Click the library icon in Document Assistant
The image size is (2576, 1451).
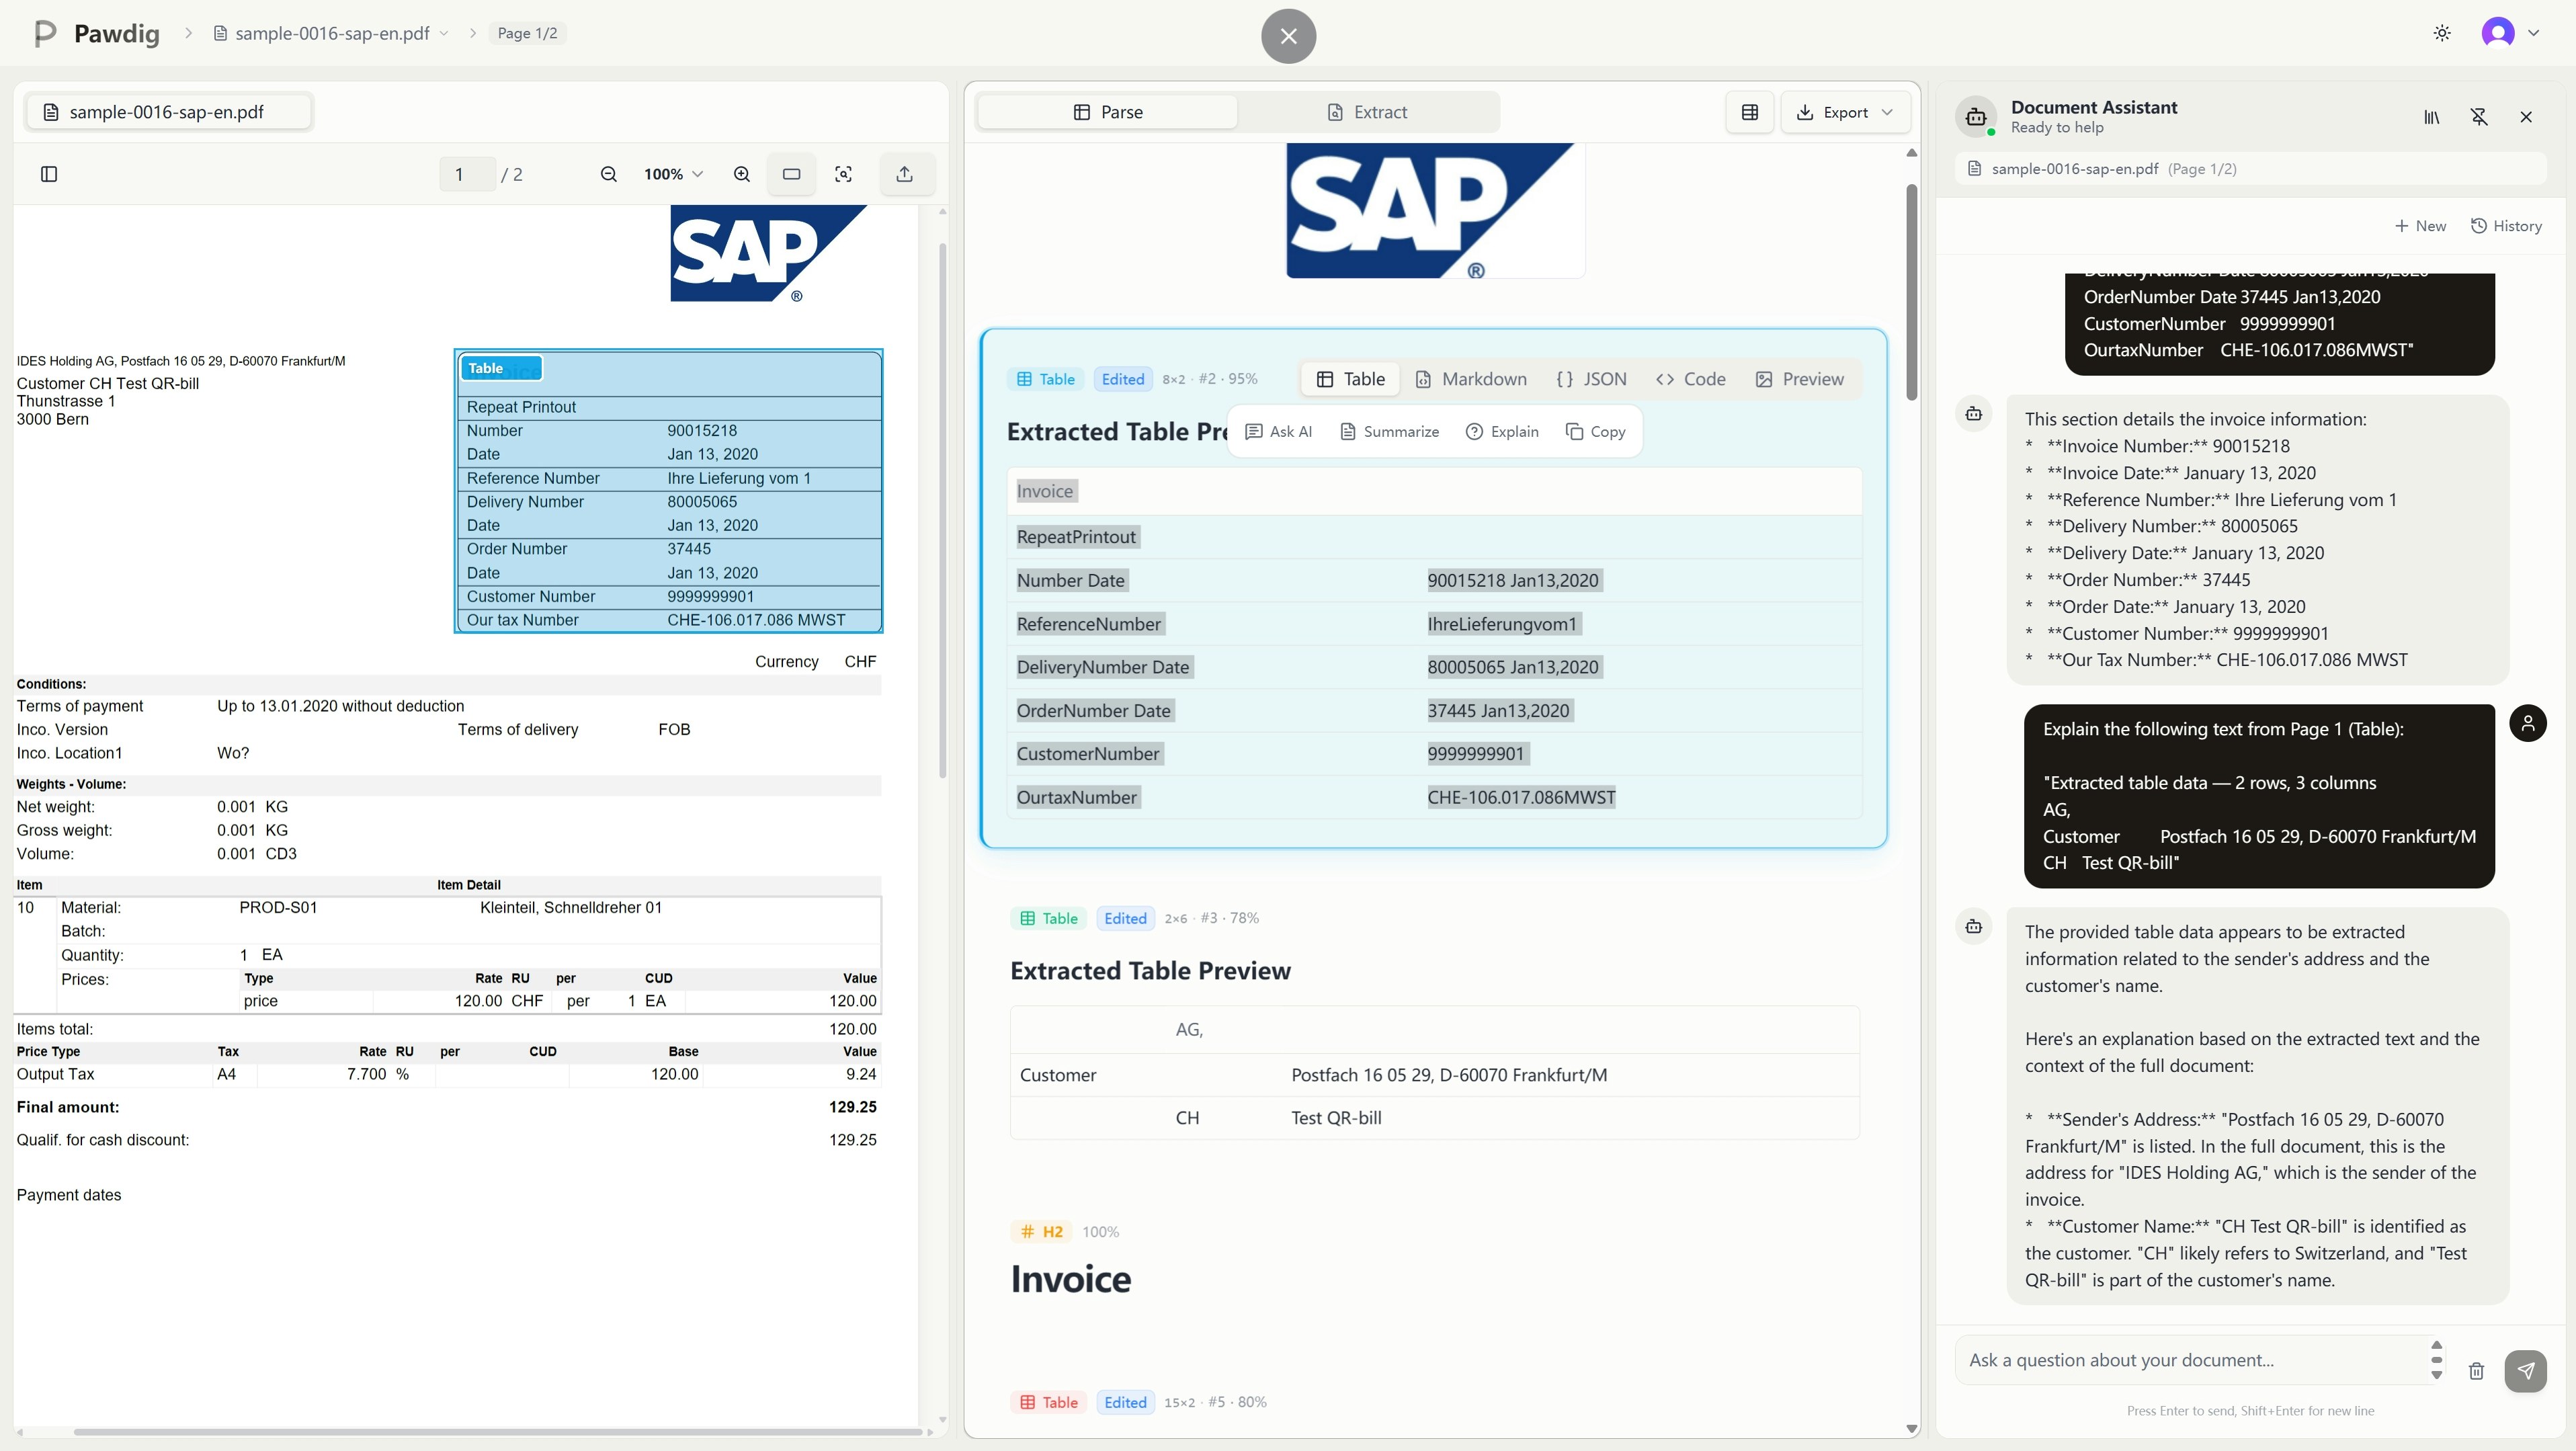click(2431, 117)
